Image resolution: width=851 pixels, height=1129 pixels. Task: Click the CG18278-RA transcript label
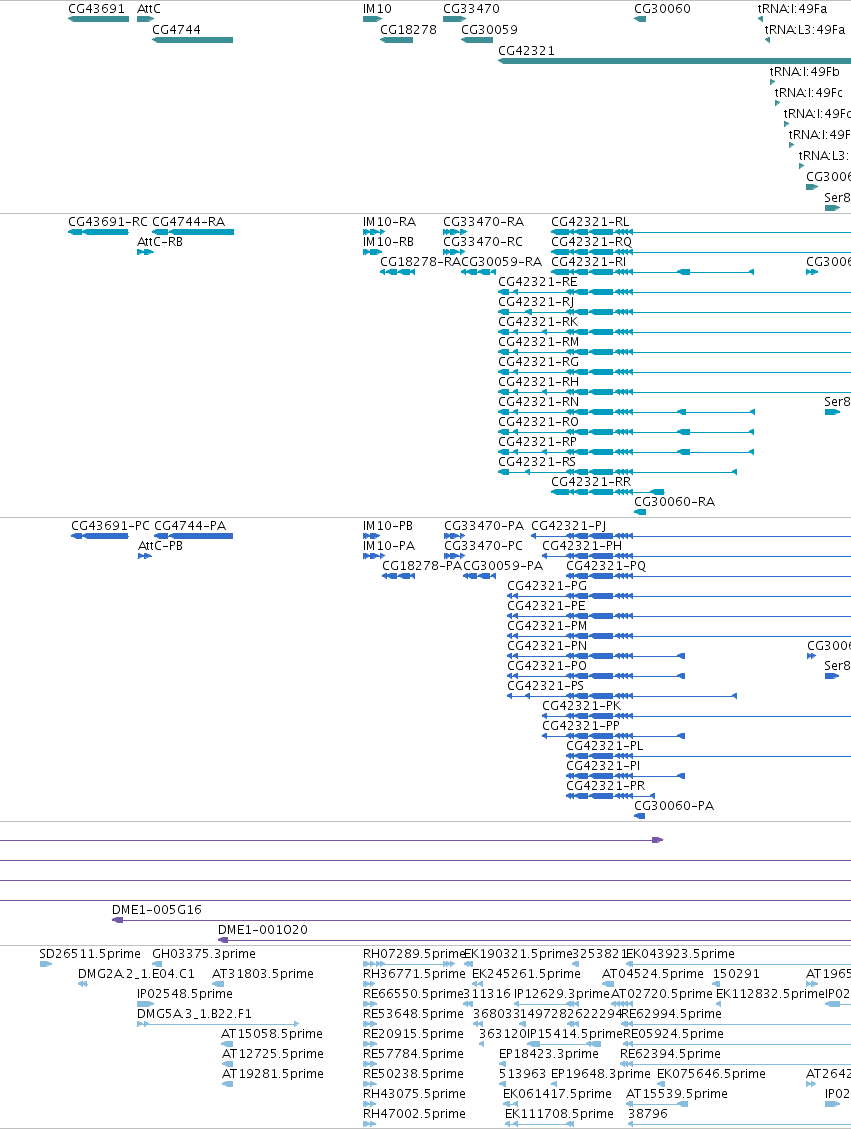point(420,262)
